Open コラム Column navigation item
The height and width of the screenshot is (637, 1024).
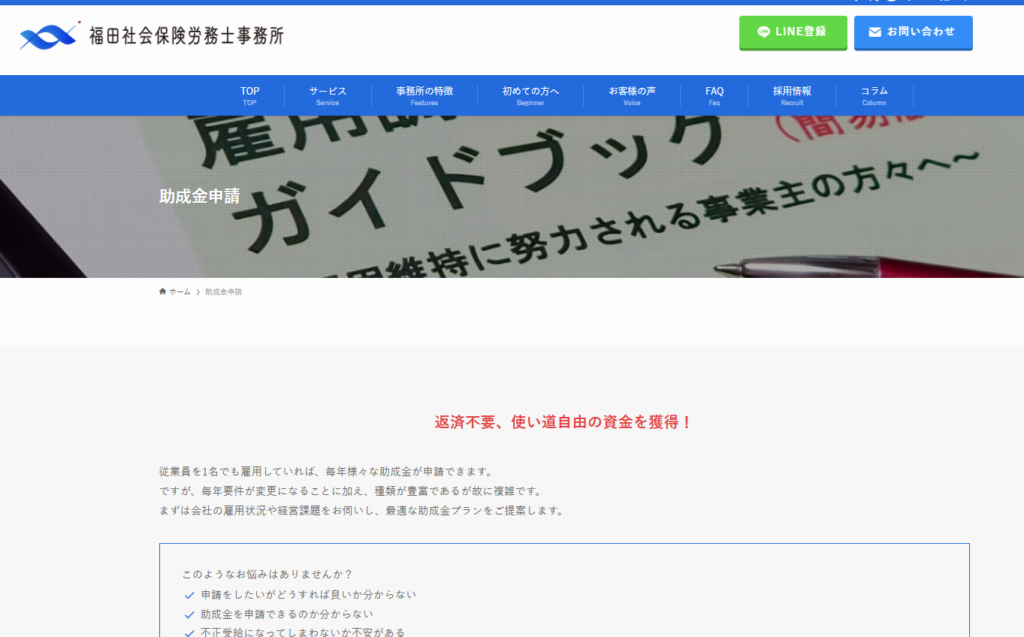pos(874,95)
